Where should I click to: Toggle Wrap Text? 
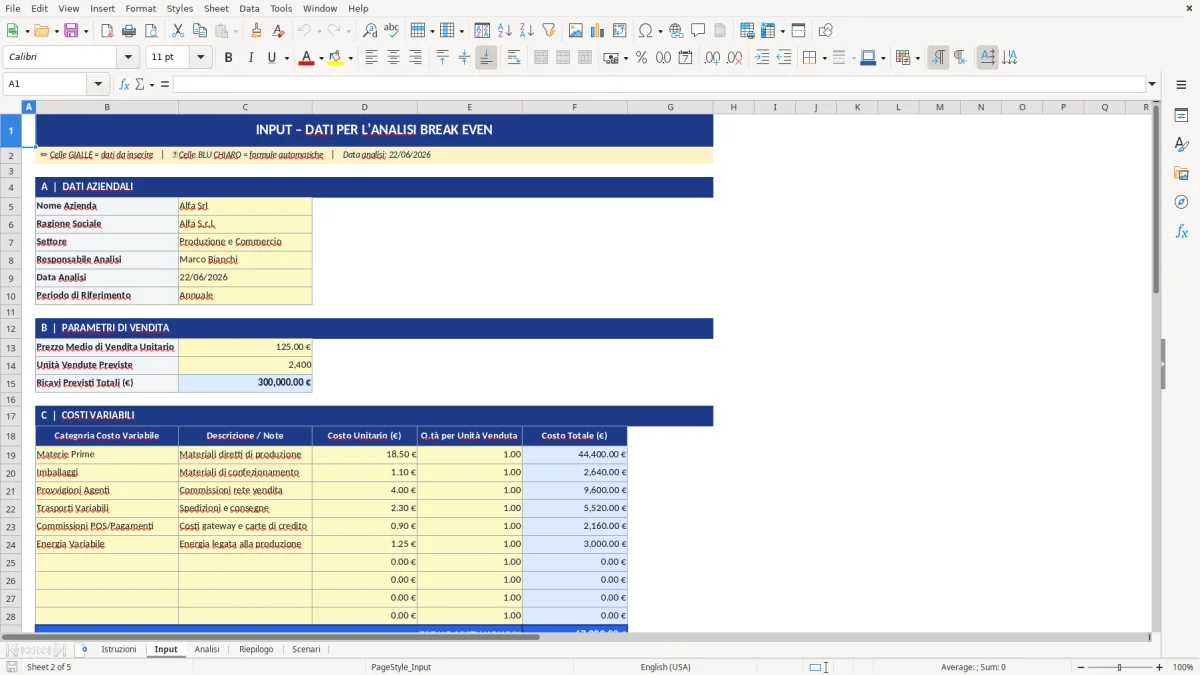pos(513,58)
